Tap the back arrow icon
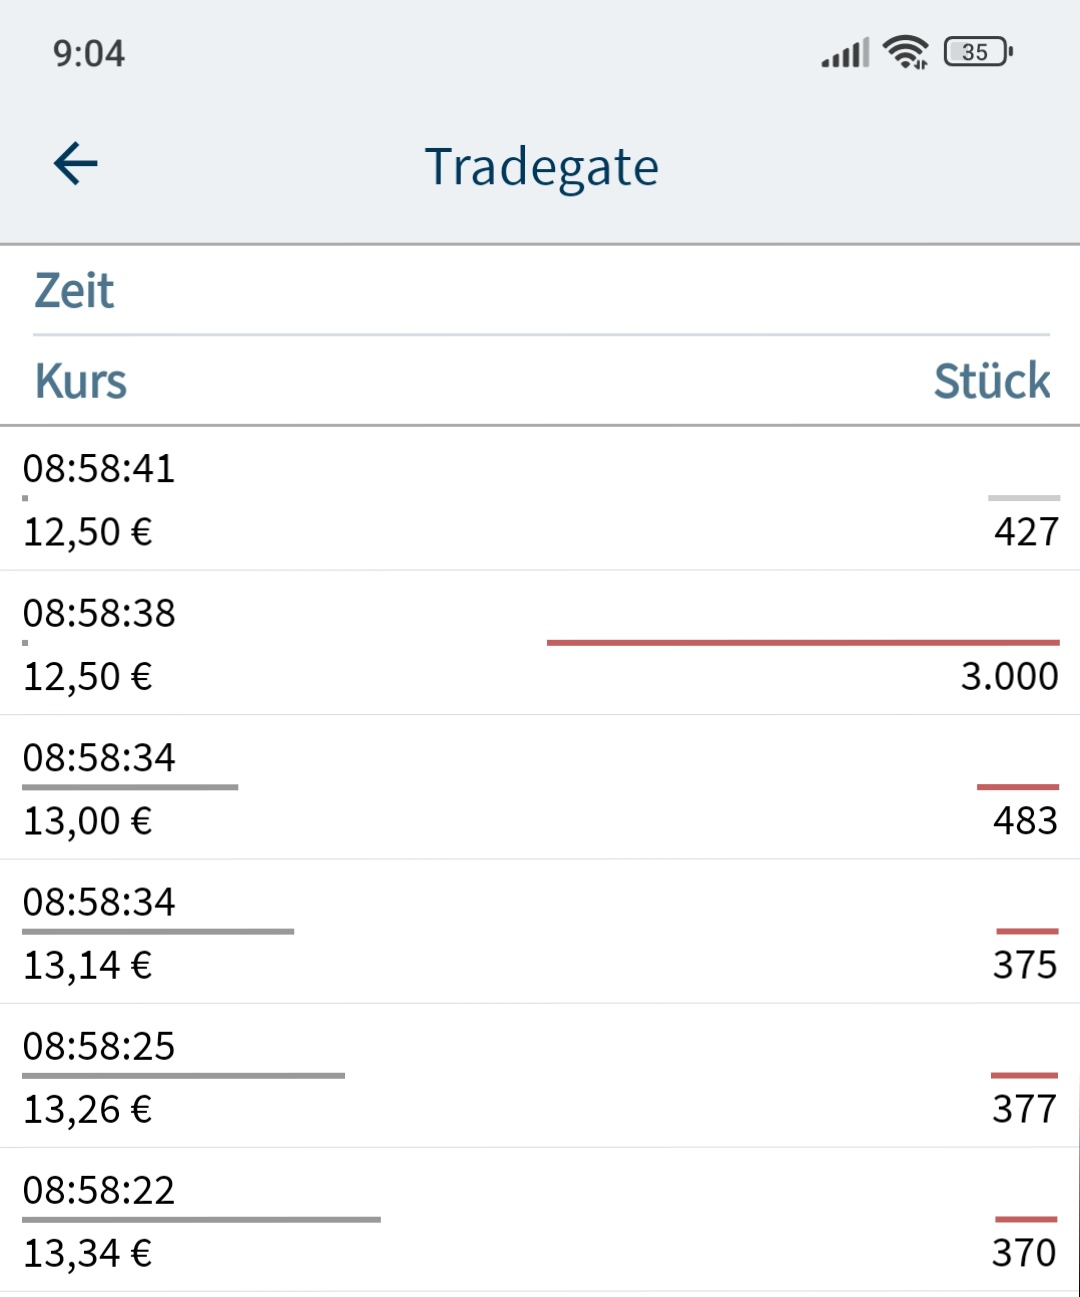The image size is (1080, 1297). 76,164
